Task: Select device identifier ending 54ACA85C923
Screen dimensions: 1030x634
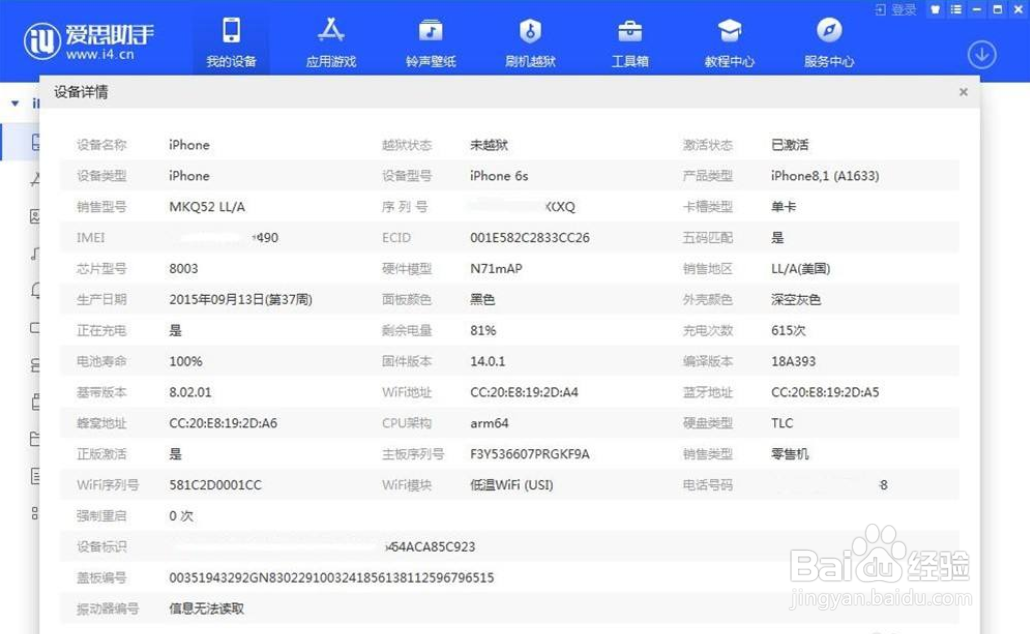Action: tap(430, 547)
